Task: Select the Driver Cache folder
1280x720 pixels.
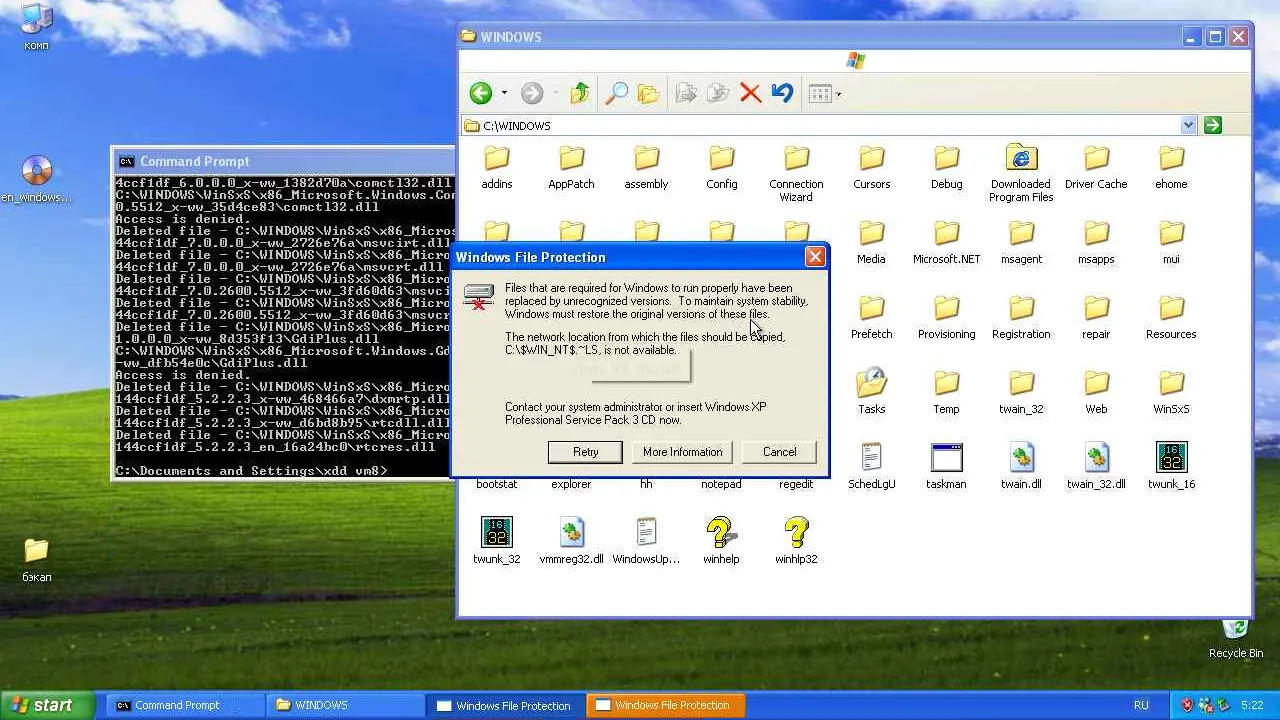Action: point(1096,167)
